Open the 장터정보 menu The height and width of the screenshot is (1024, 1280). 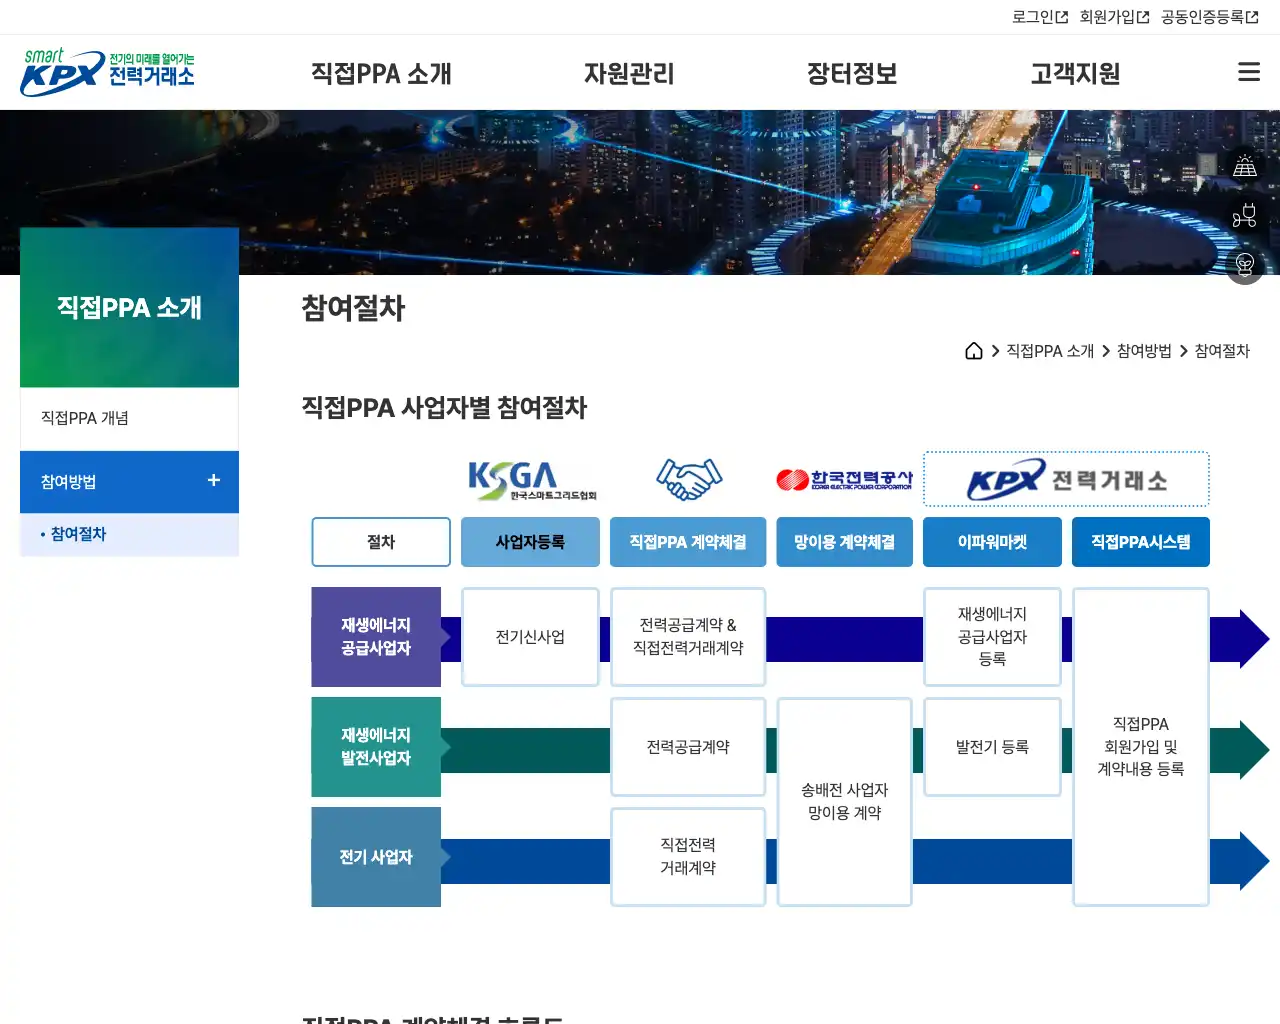[x=852, y=73]
